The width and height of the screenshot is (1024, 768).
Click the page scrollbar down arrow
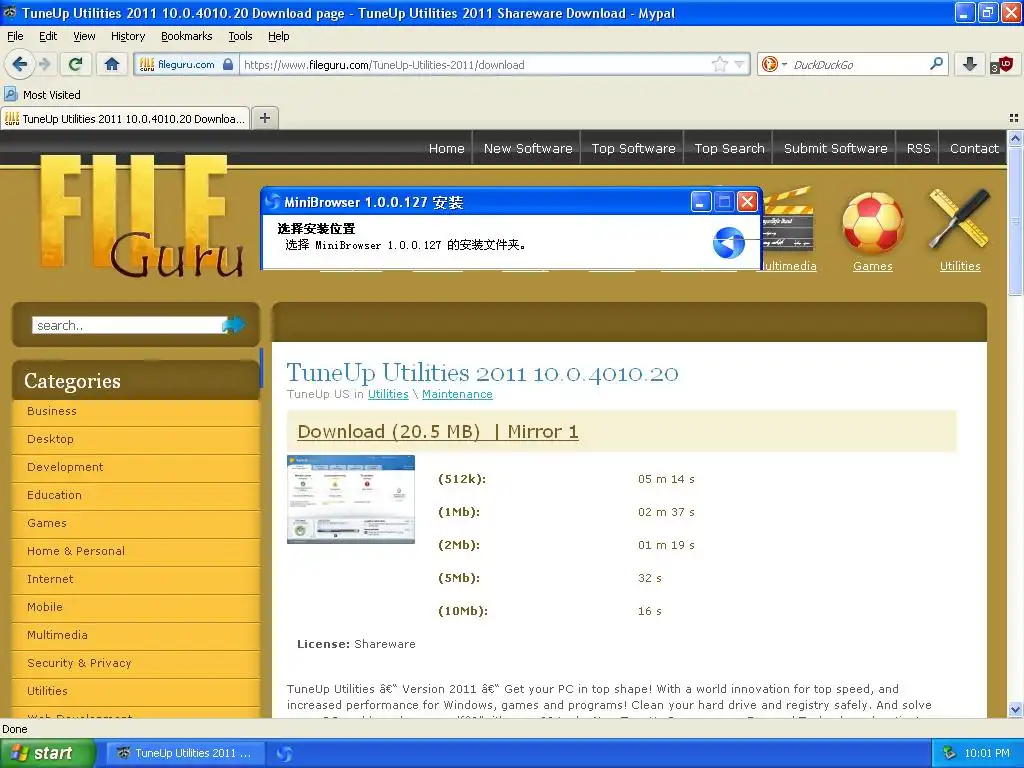click(1015, 709)
